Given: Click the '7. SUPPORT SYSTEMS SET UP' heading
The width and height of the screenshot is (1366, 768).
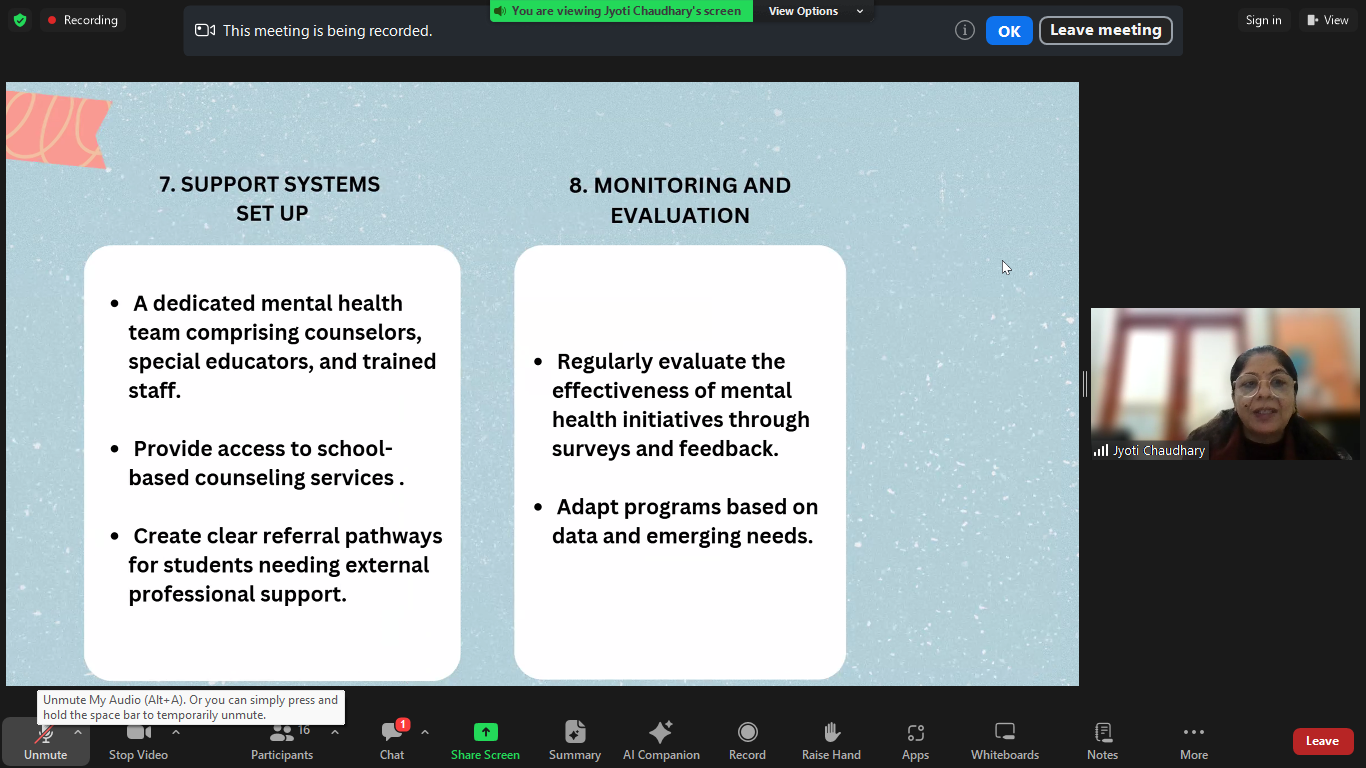Looking at the screenshot, I should pyautogui.click(x=270, y=198).
